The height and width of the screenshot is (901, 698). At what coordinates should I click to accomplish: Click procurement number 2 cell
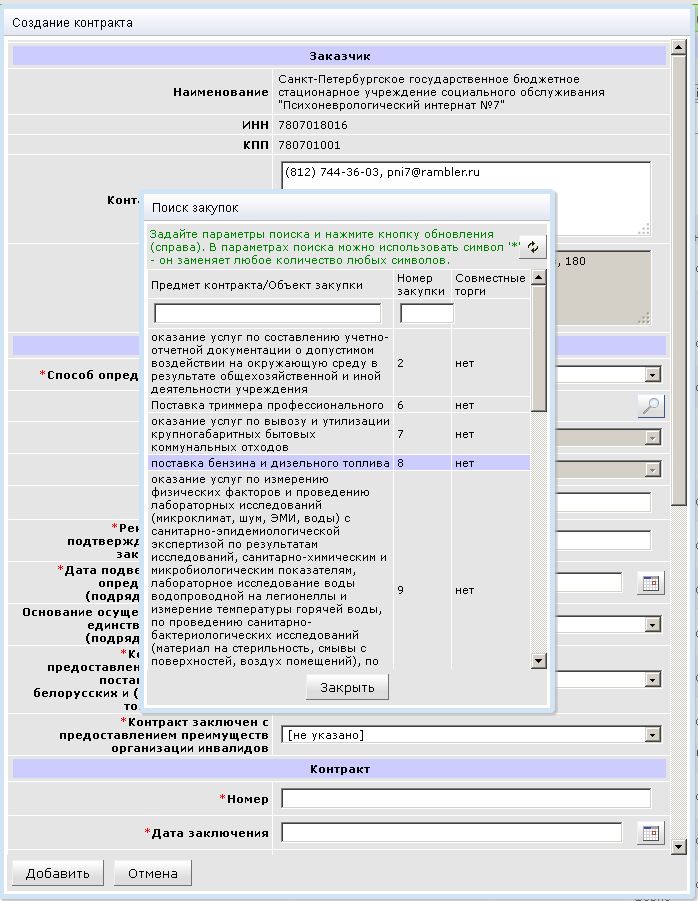pos(422,363)
